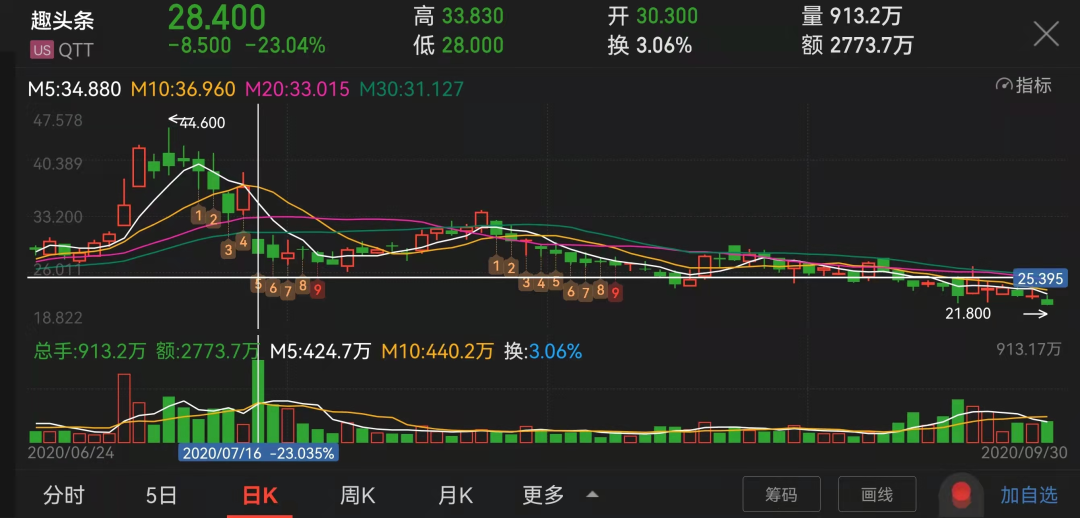Click the 913.17万 volume axis label
This screenshot has height=518, width=1080.
[1029, 349]
